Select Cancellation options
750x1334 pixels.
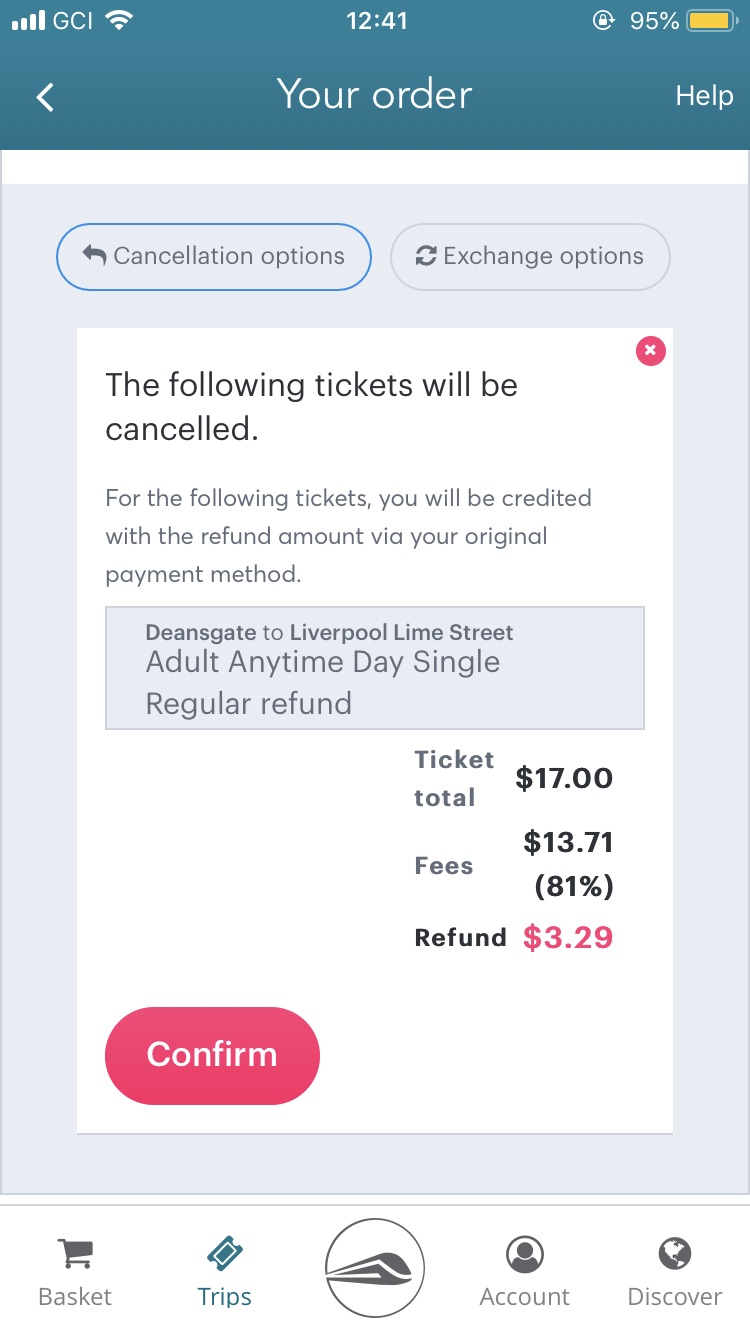point(213,256)
